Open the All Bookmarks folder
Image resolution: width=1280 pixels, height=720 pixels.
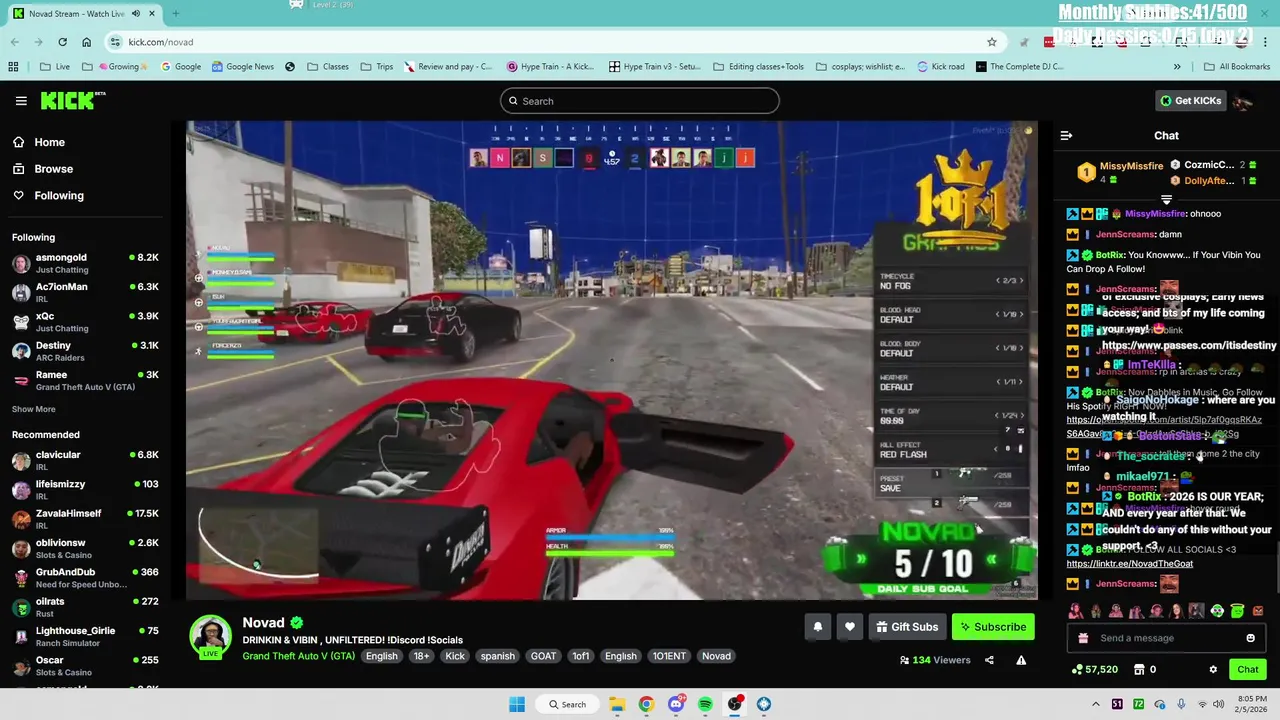(x=1236, y=67)
